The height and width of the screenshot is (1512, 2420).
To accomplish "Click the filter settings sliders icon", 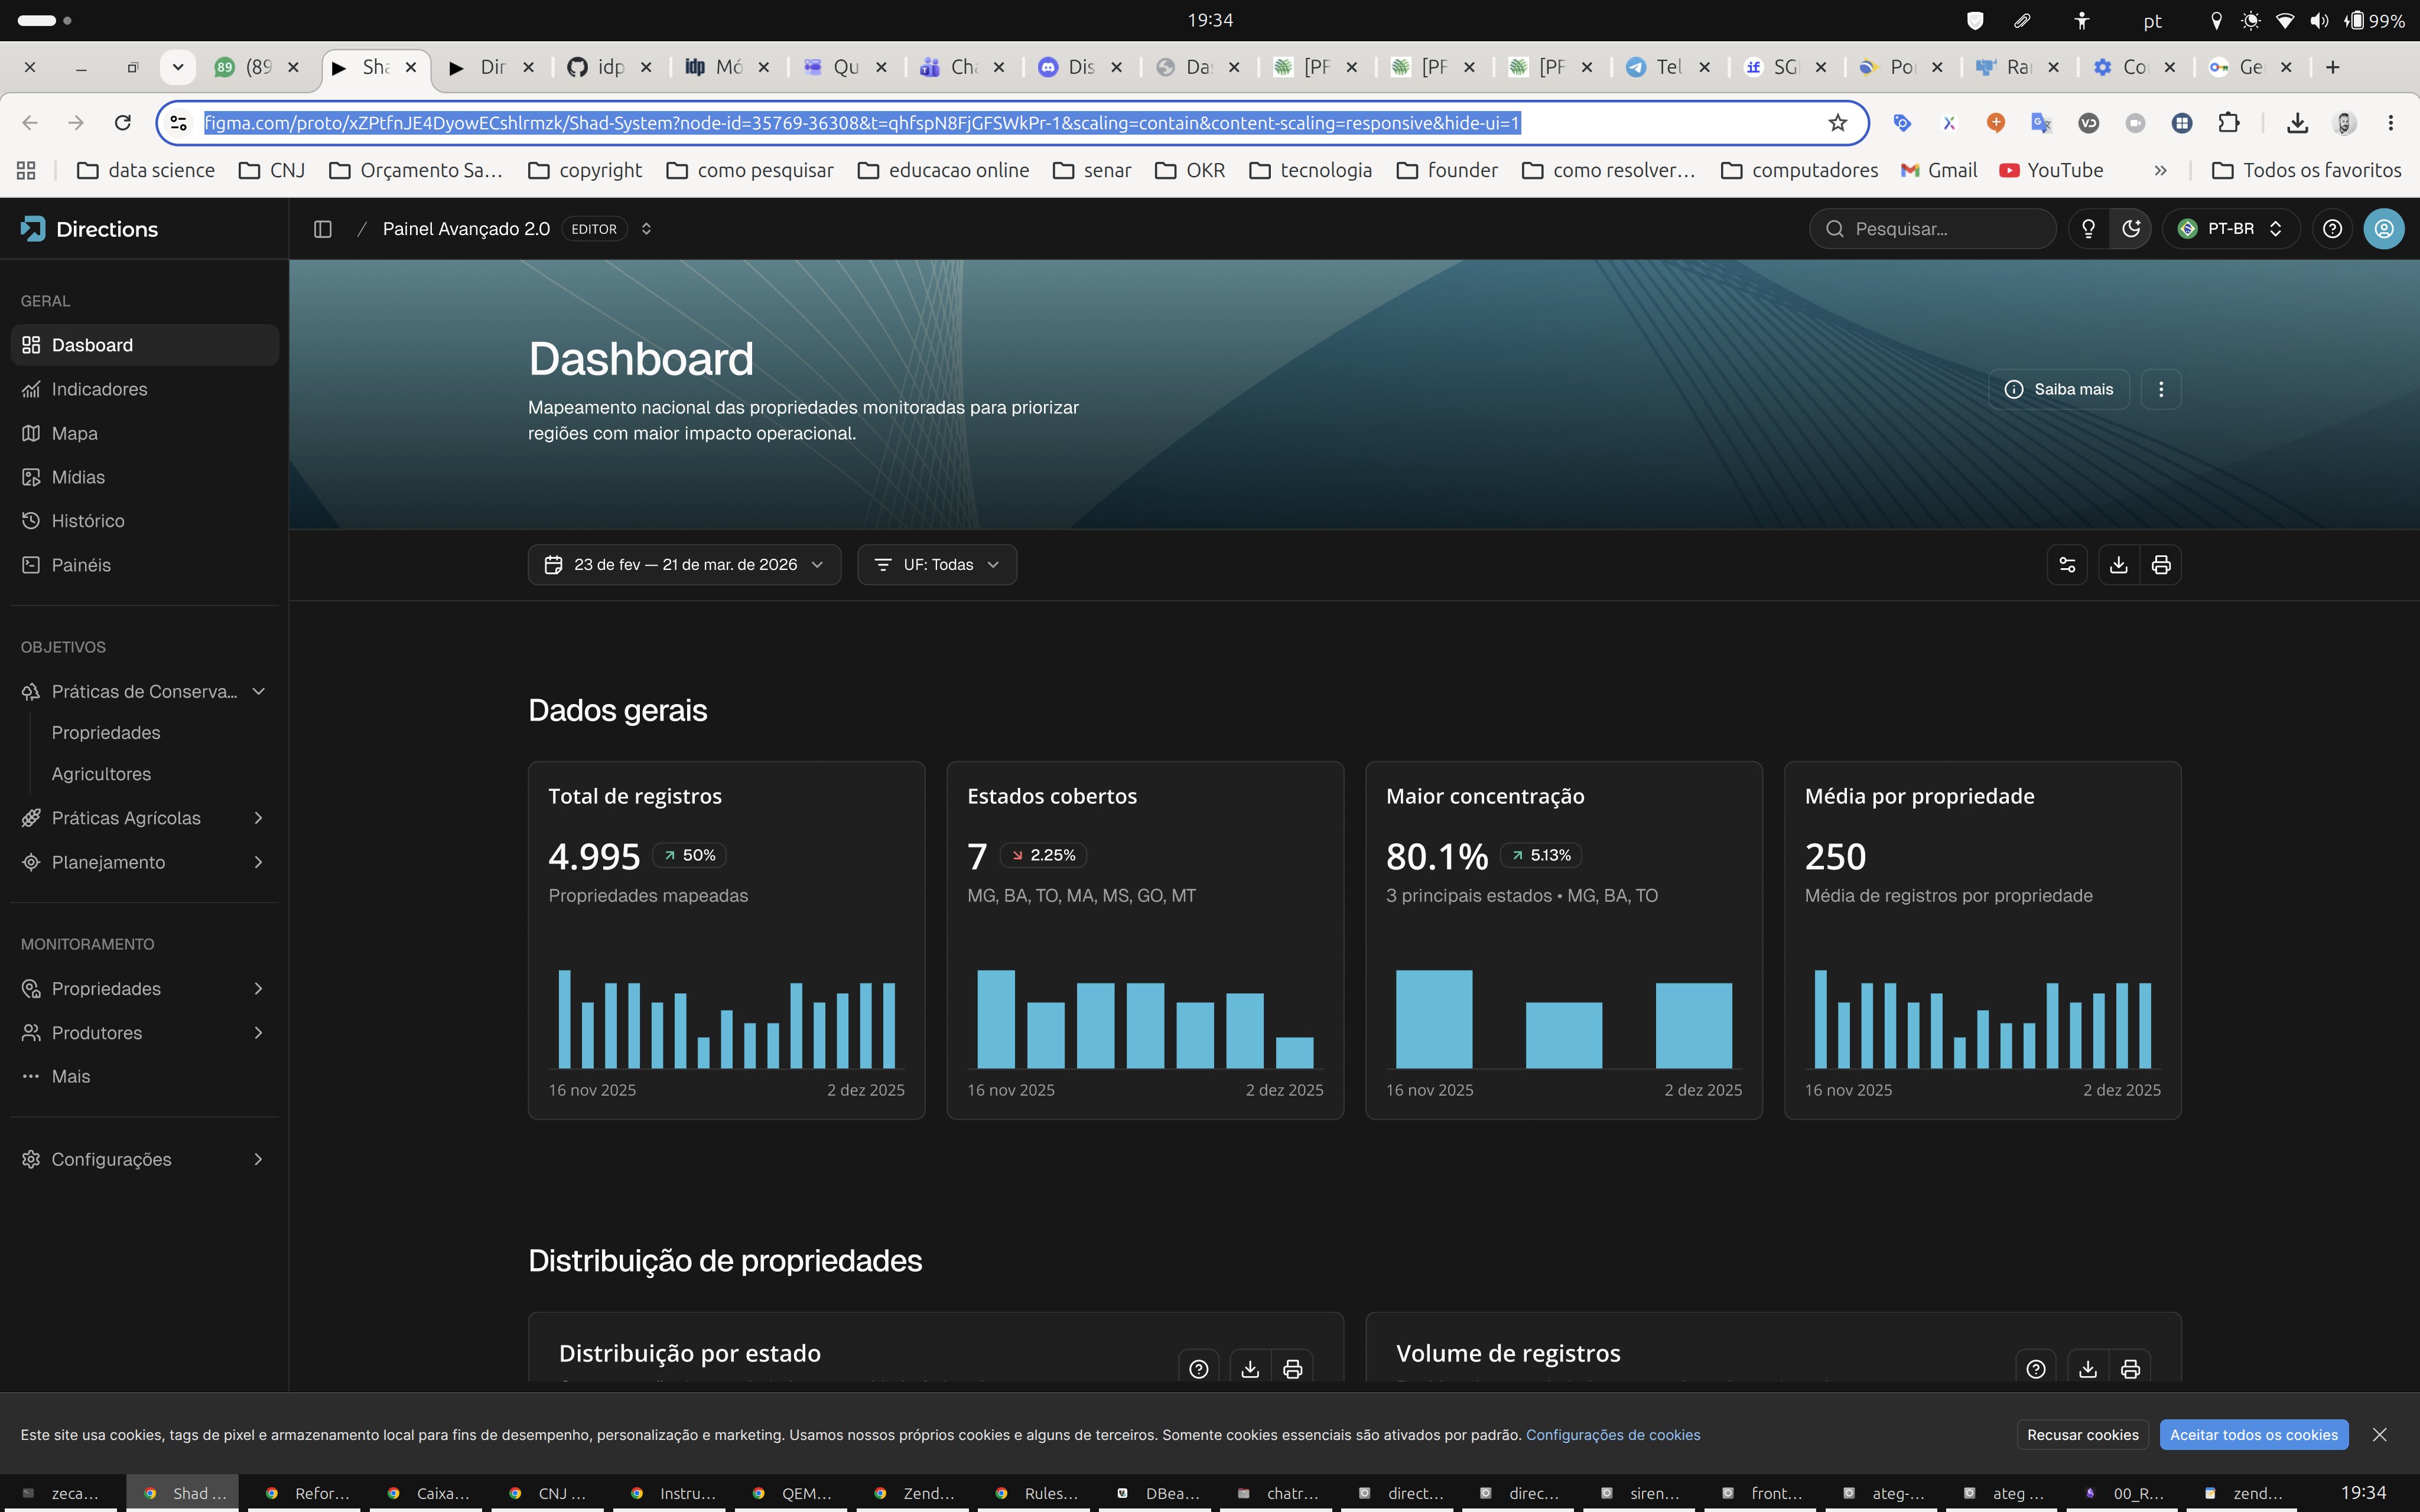I will click(2067, 565).
